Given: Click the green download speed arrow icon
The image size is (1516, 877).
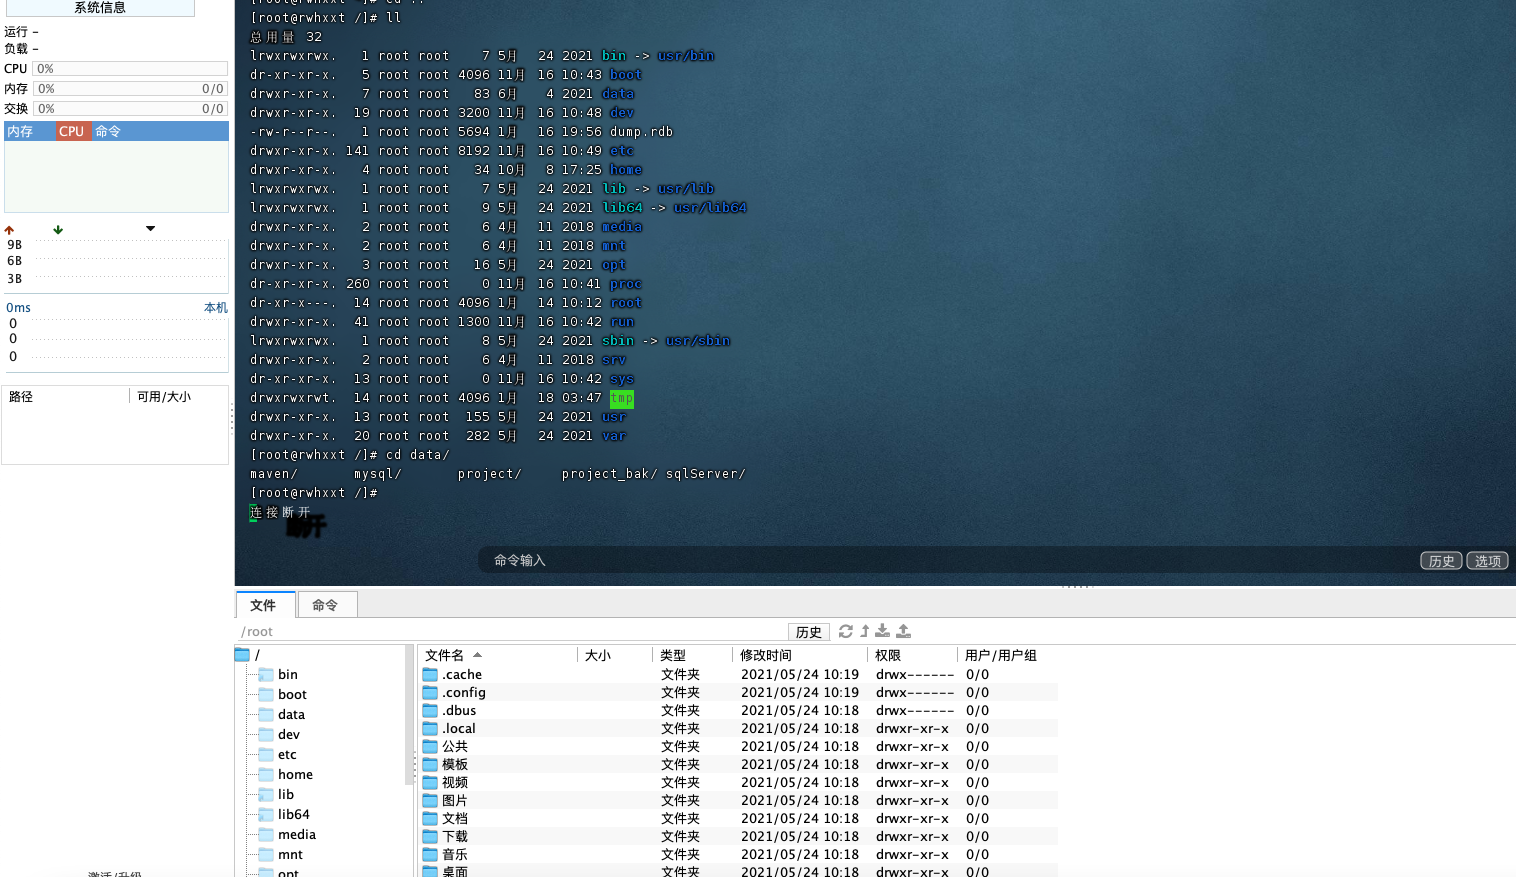Looking at the screenshot, I should pos(58,230).
